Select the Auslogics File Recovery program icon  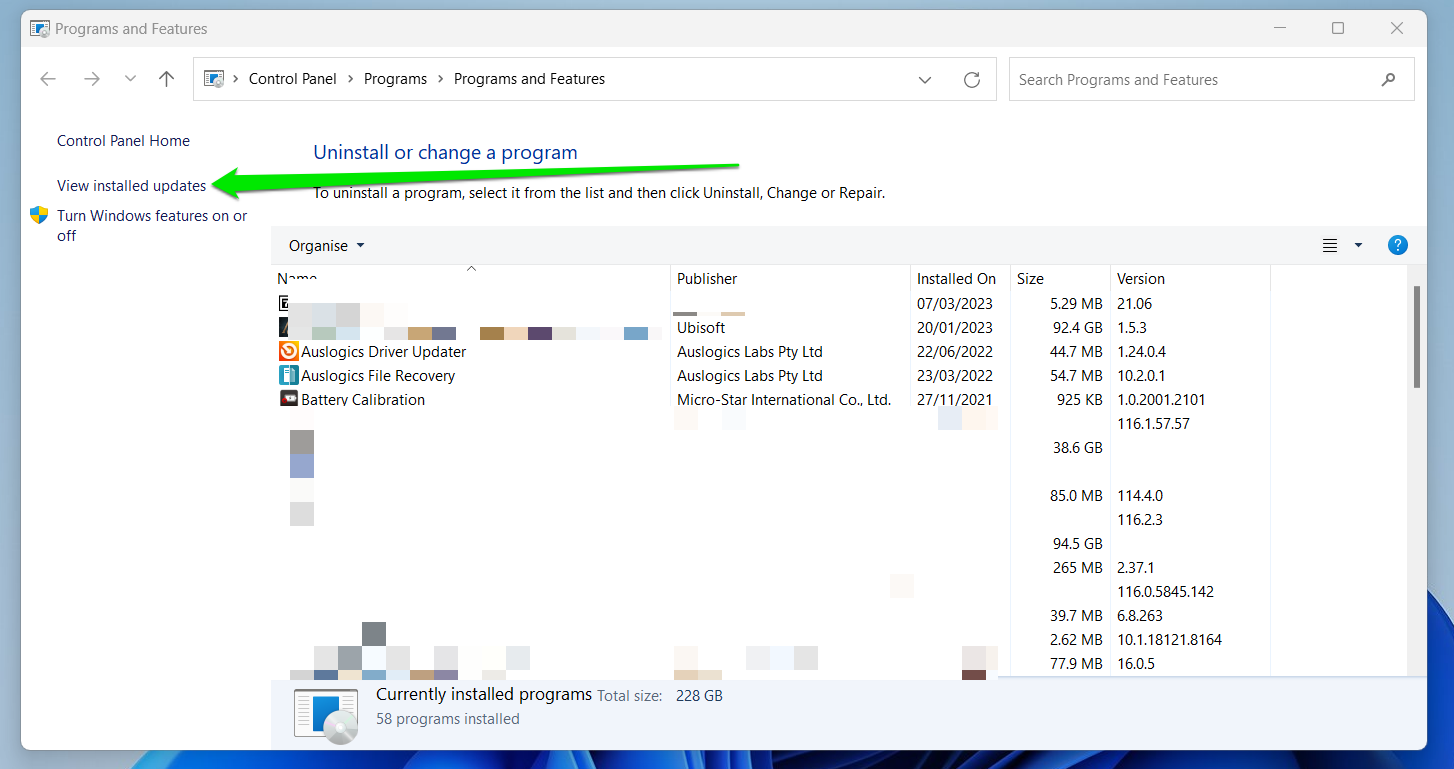288,375
